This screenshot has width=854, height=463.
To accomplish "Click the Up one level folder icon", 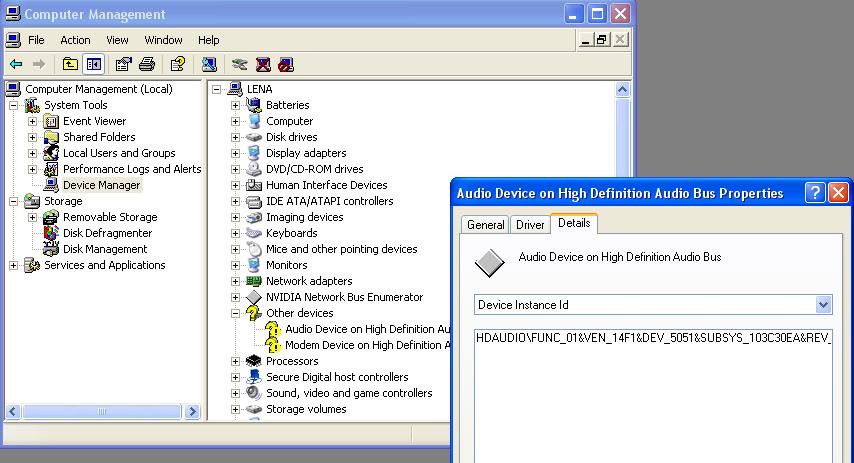I will coord(70,64).
